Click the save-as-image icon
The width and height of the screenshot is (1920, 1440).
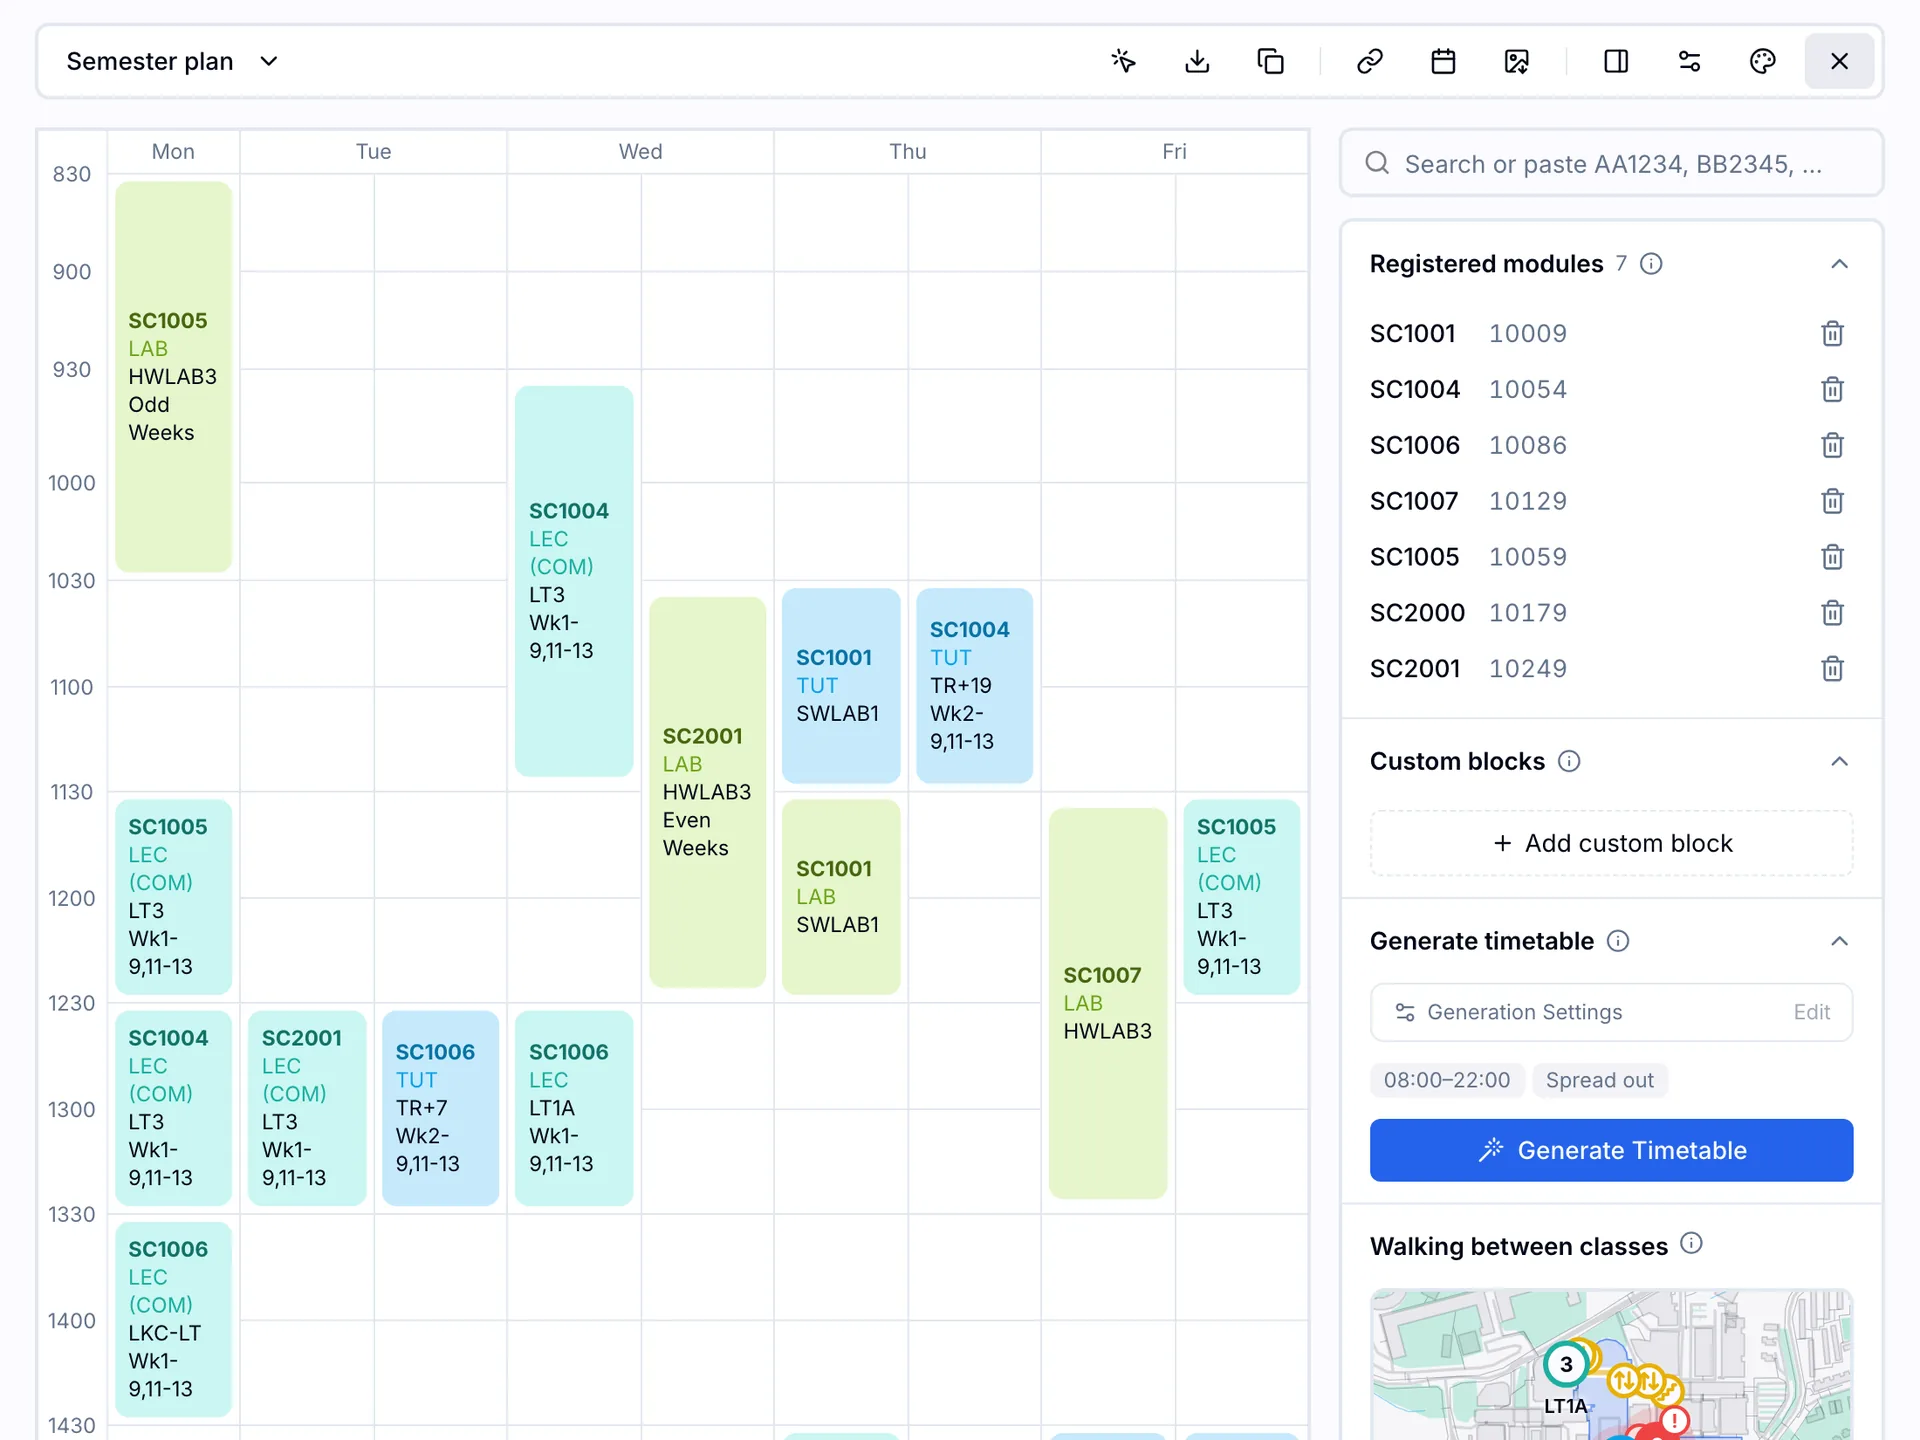tap(1517, 61)
